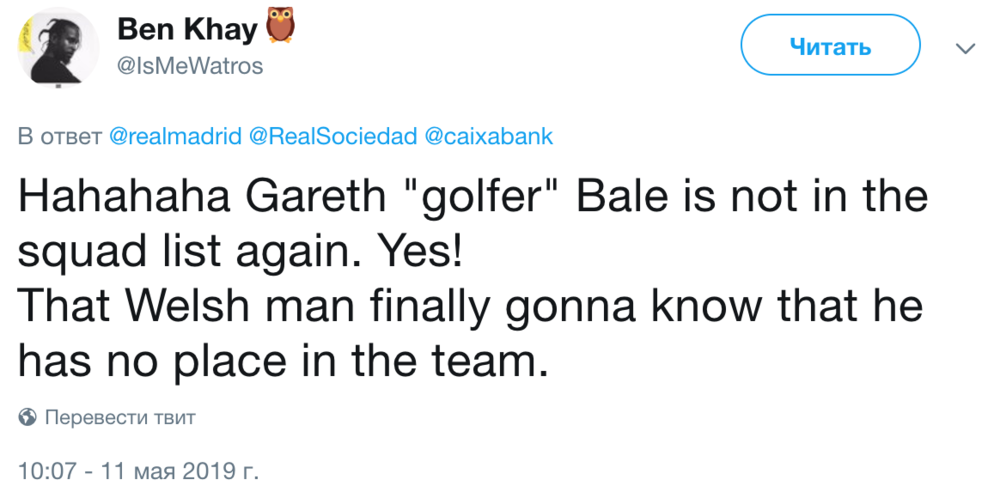Expand the tweet options chevron
Screen dimensions: 1000x498
pyautogui.click(x=965, y=48)
